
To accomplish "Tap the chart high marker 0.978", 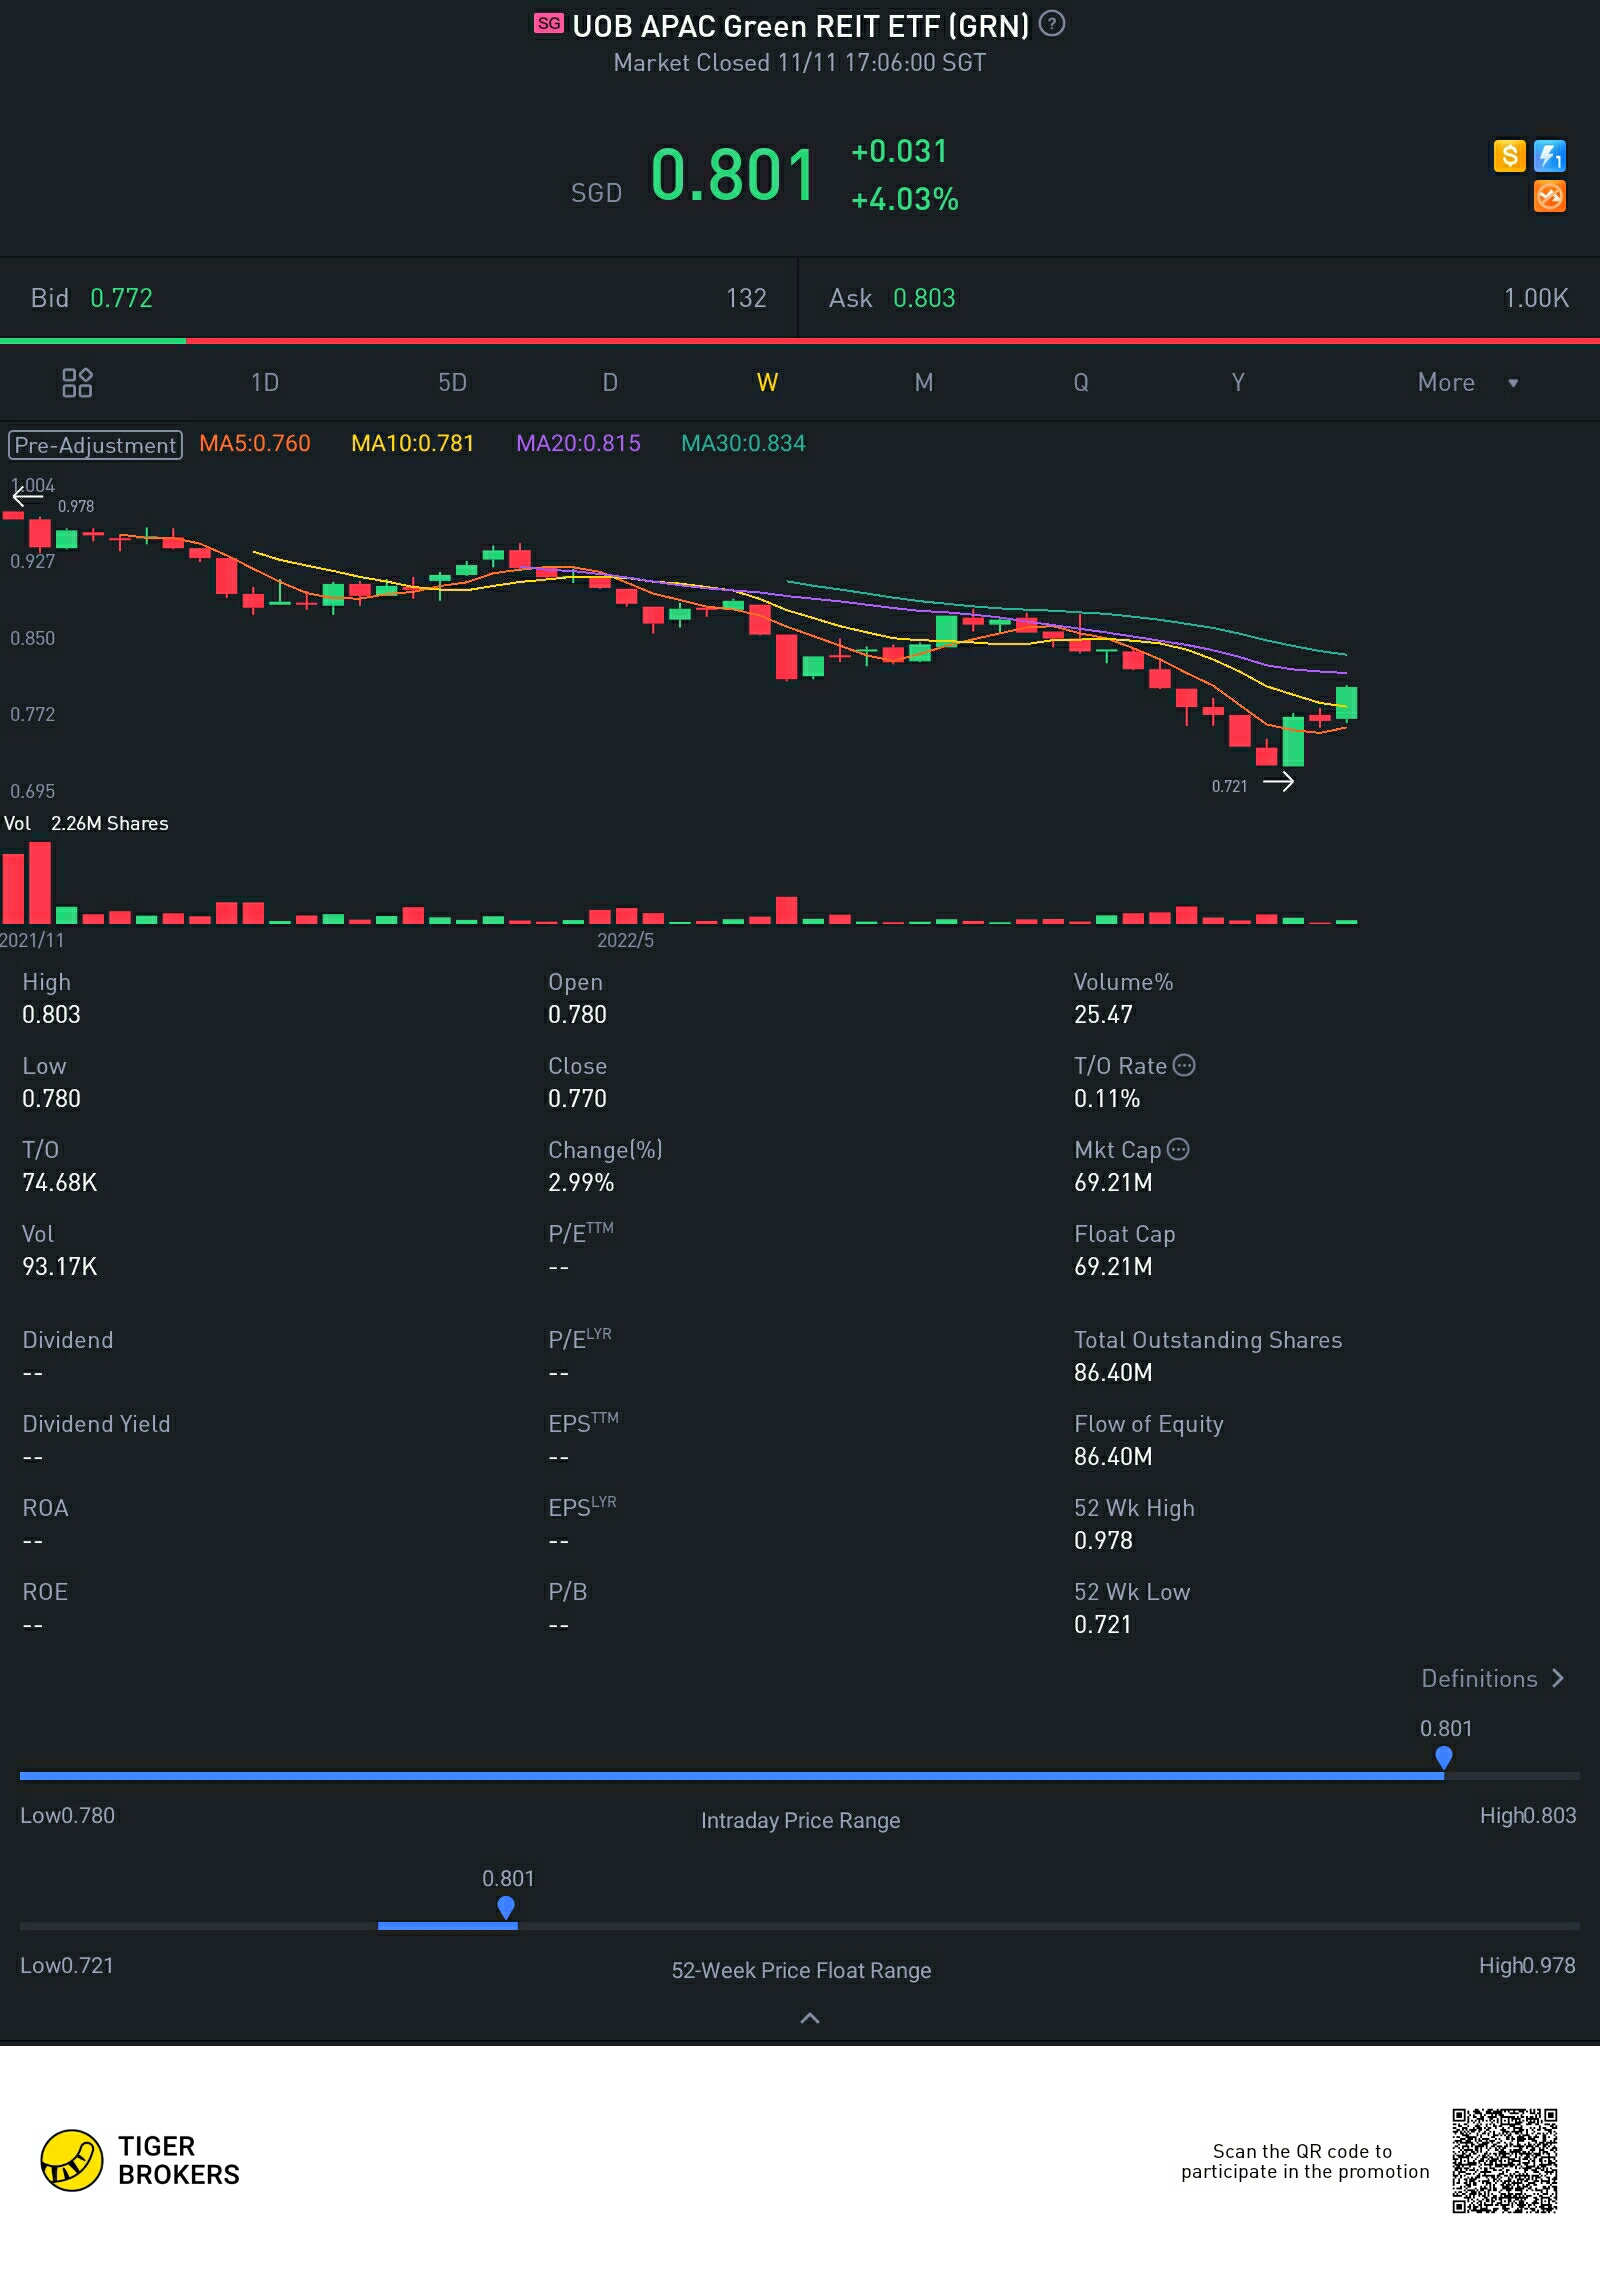I will pos(76,506).
